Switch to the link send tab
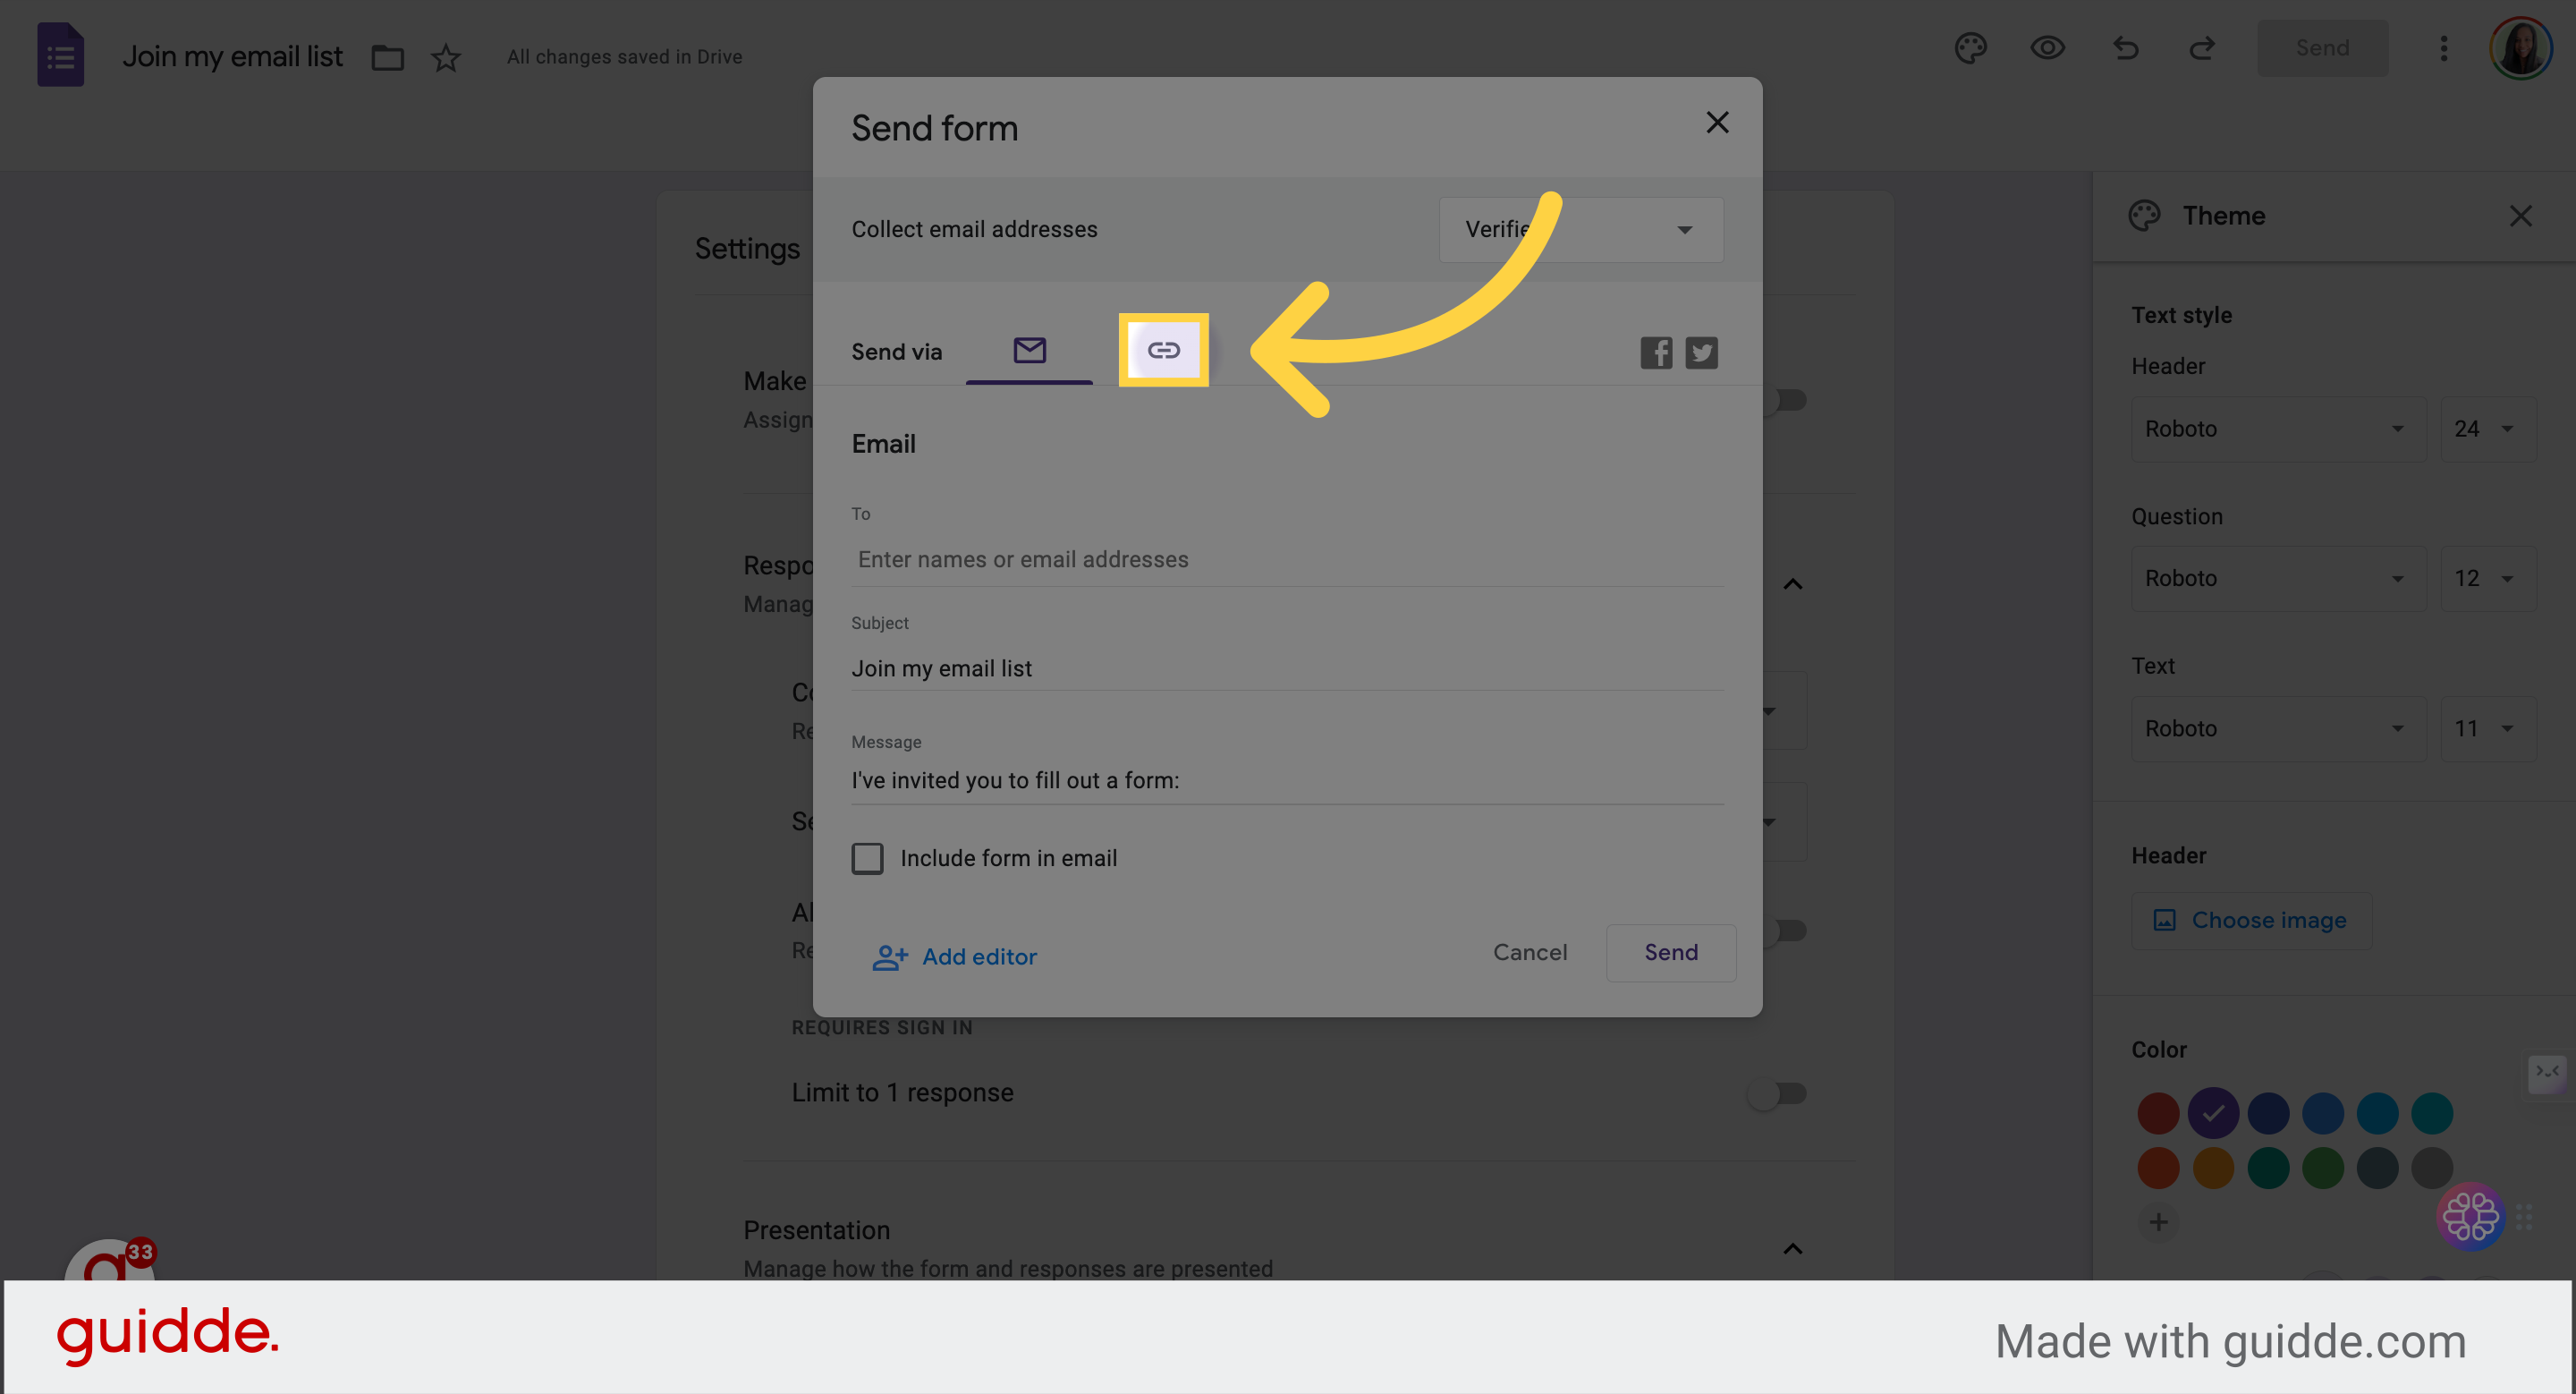Image resolution: width=2576 pixels, height=1394 pixels. click(1163, 350)
